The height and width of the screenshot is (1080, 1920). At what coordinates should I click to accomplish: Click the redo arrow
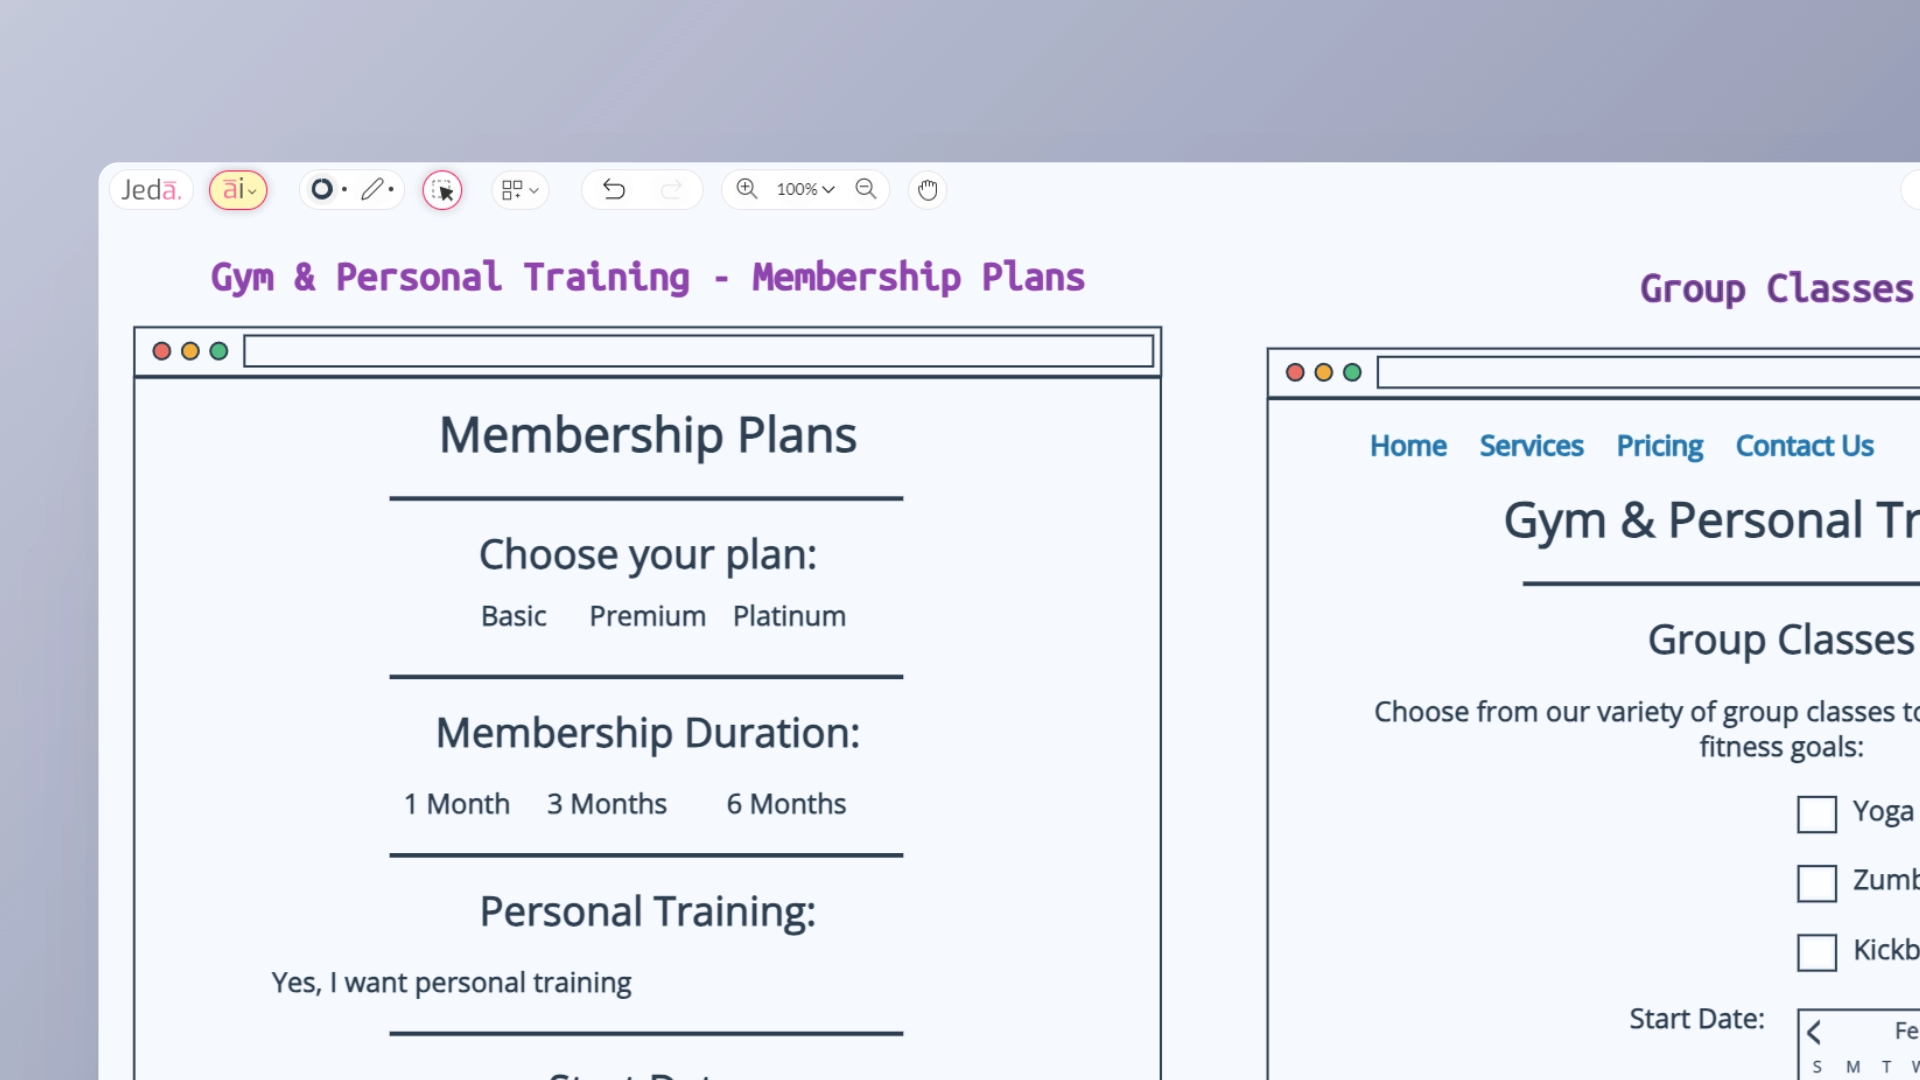click(672, 189)
